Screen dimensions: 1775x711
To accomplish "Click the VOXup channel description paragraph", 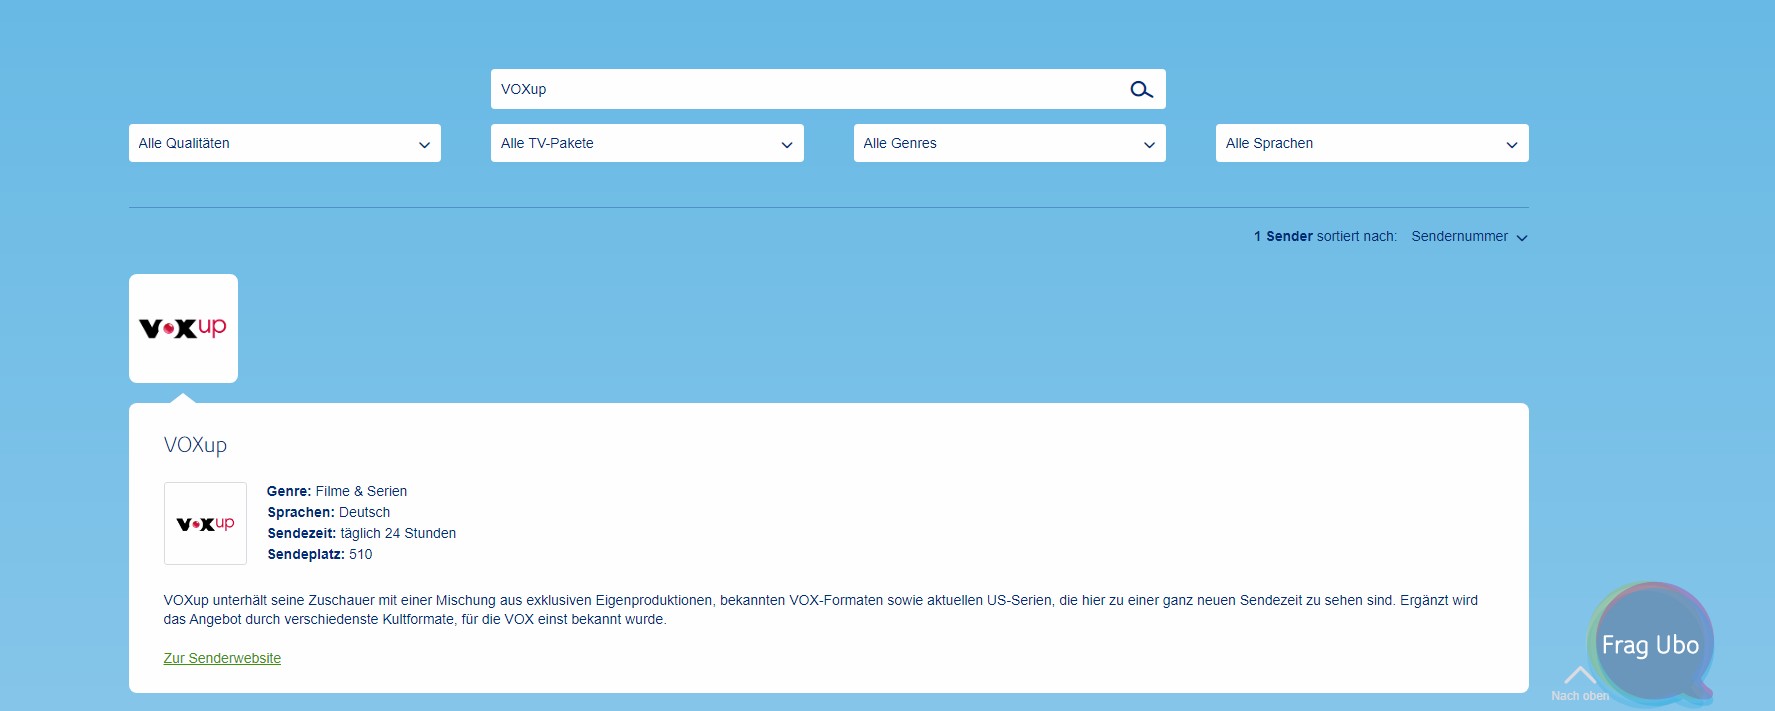I will click(x=820, y=609).
